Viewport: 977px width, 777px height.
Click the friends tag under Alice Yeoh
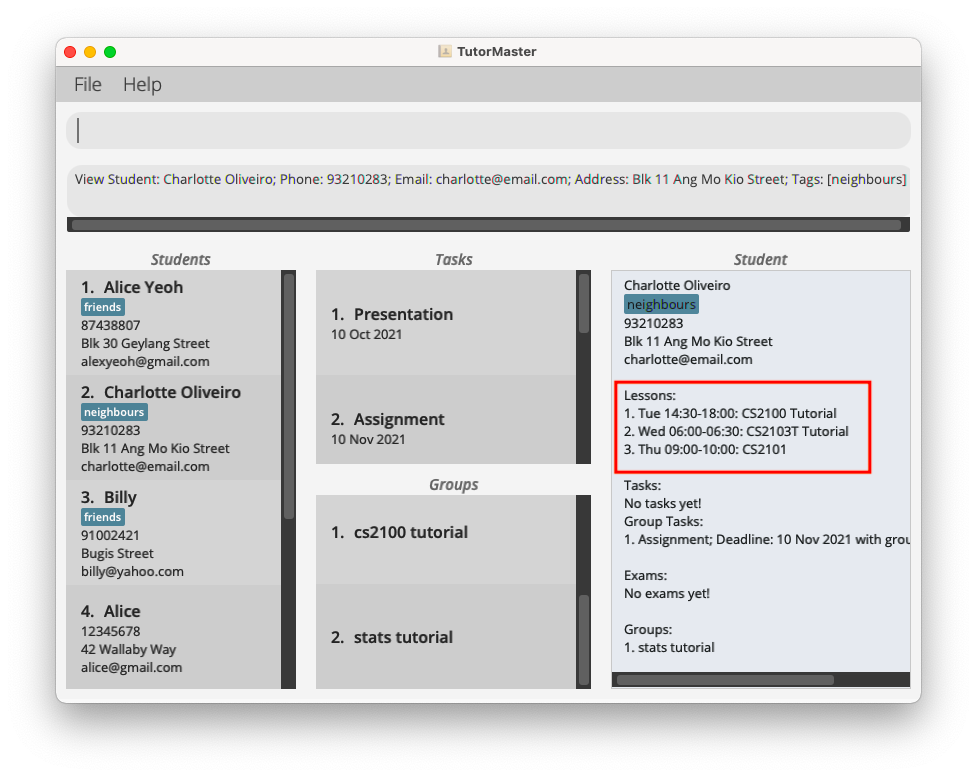[103, 307]
